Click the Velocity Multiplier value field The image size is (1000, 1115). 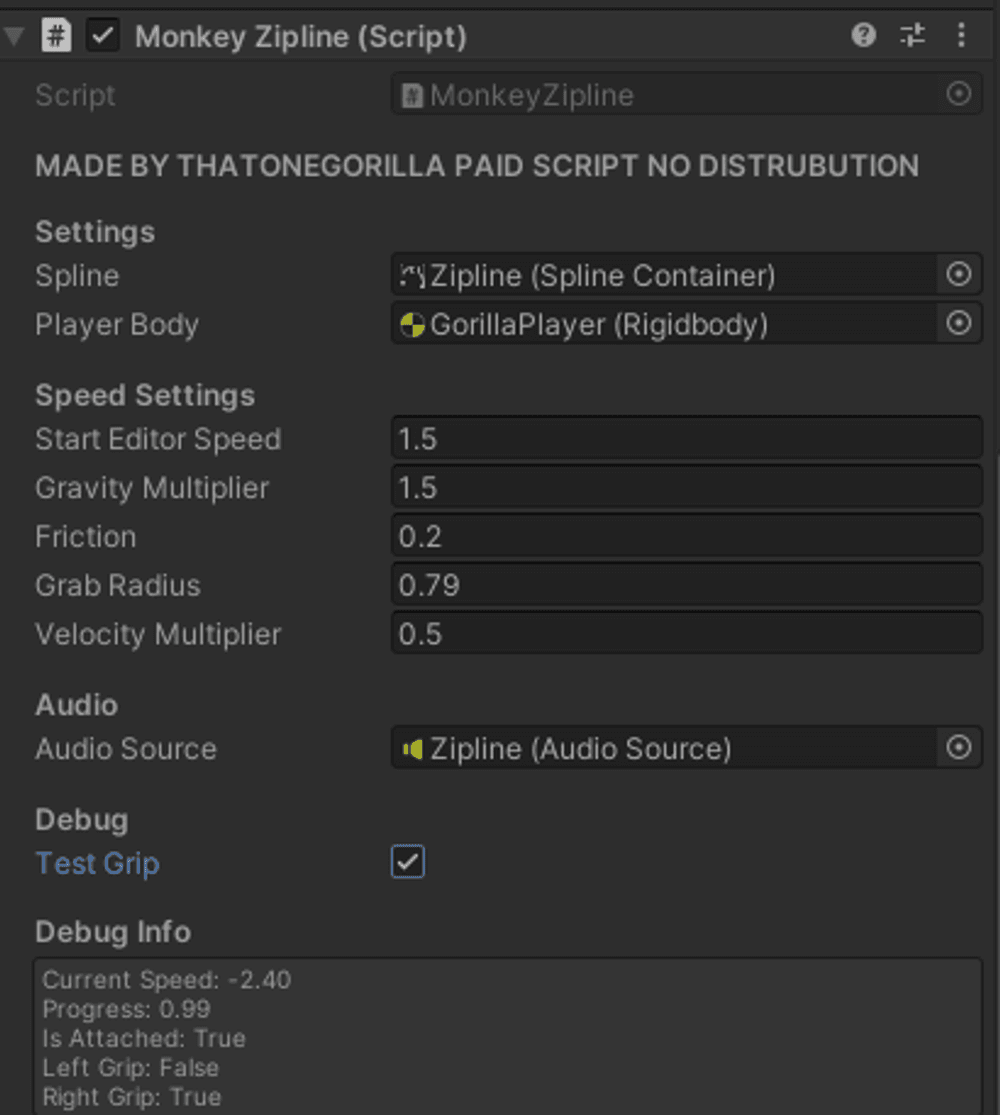click(686, 634)
